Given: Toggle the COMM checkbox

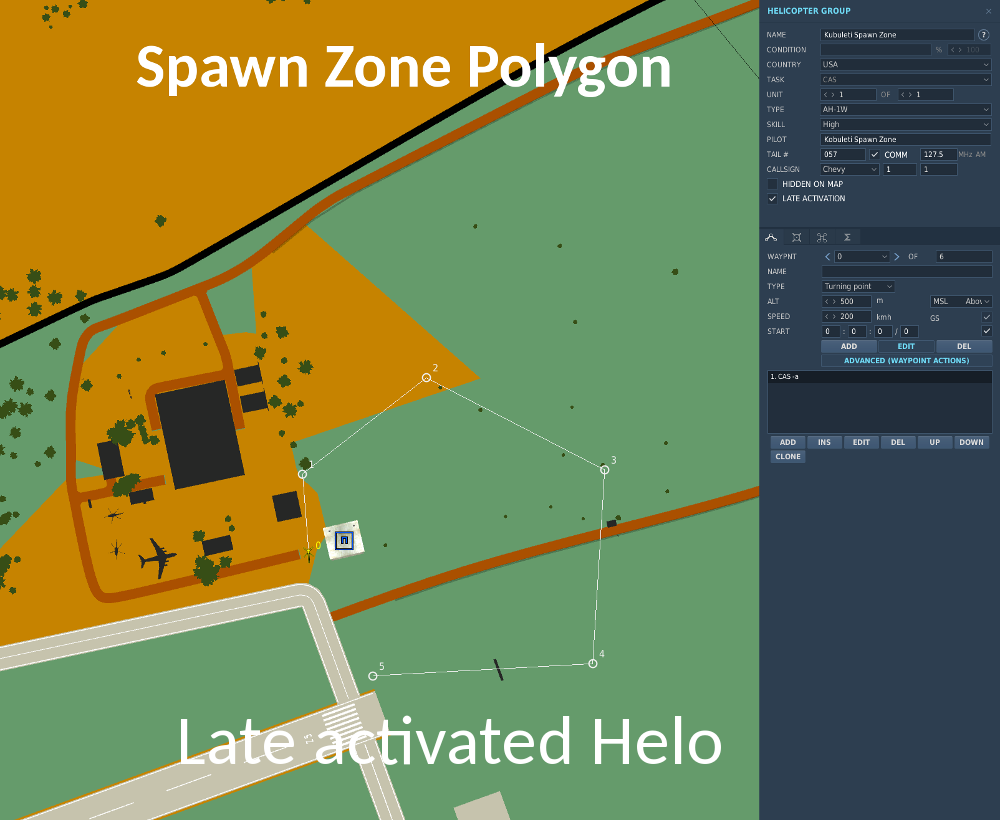Looking at the screenshot, I should coord(875,155).
